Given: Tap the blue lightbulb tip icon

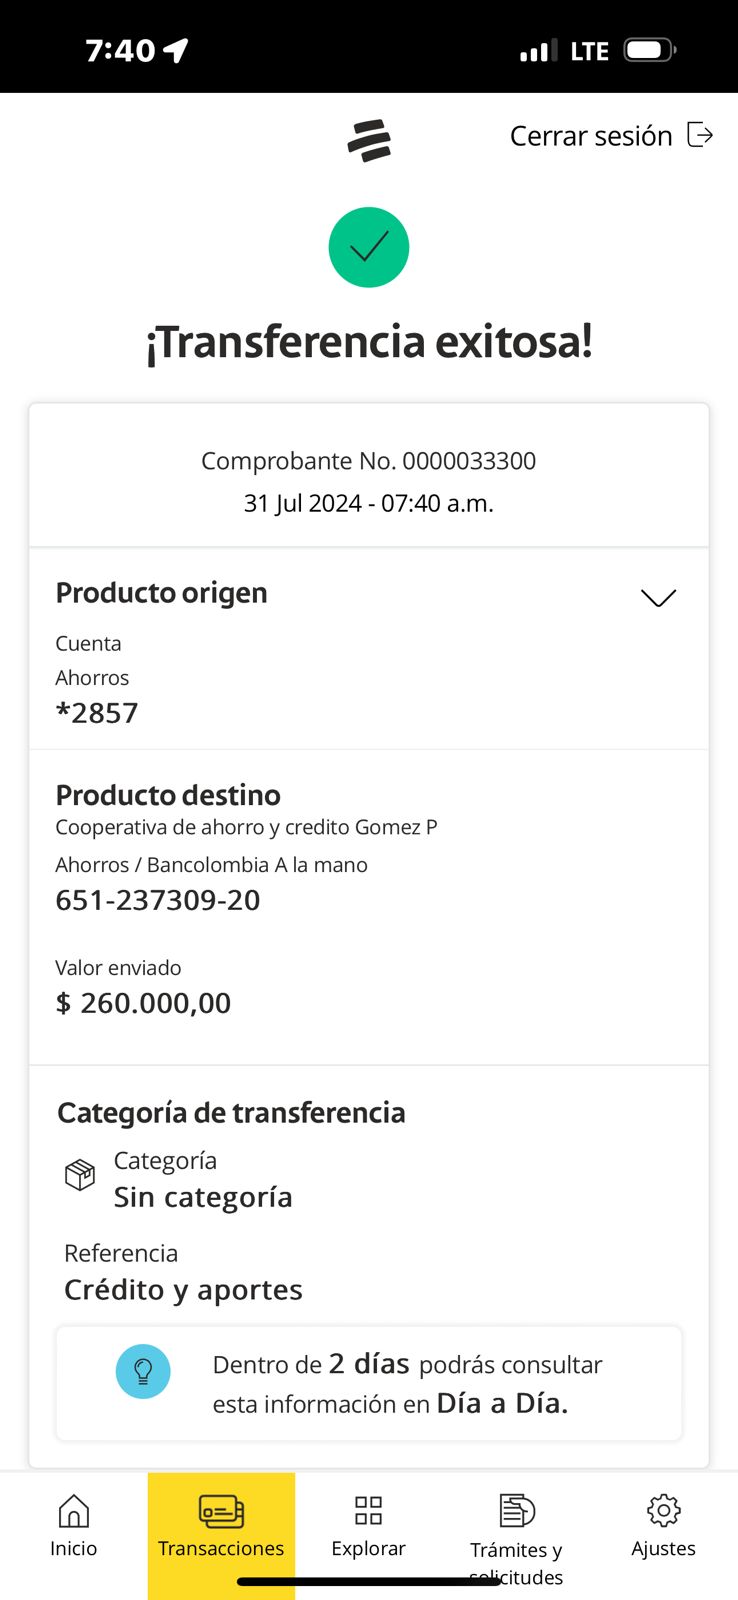Looking at the screenshot, I should [143, 1371].
